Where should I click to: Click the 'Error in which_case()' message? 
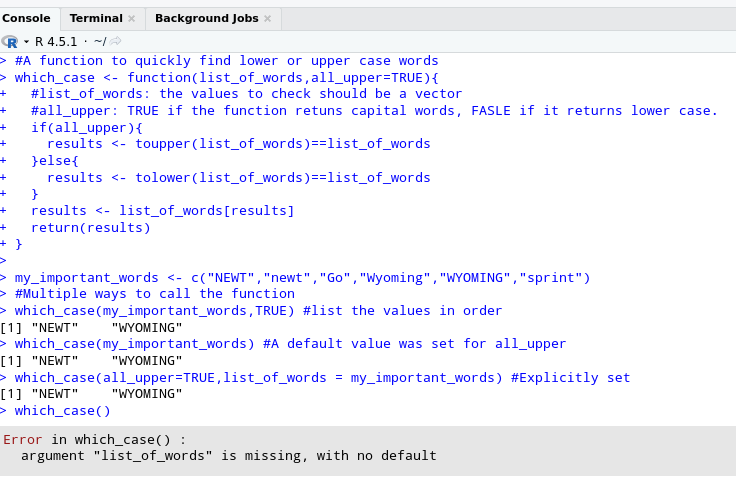tap(94, 439)
